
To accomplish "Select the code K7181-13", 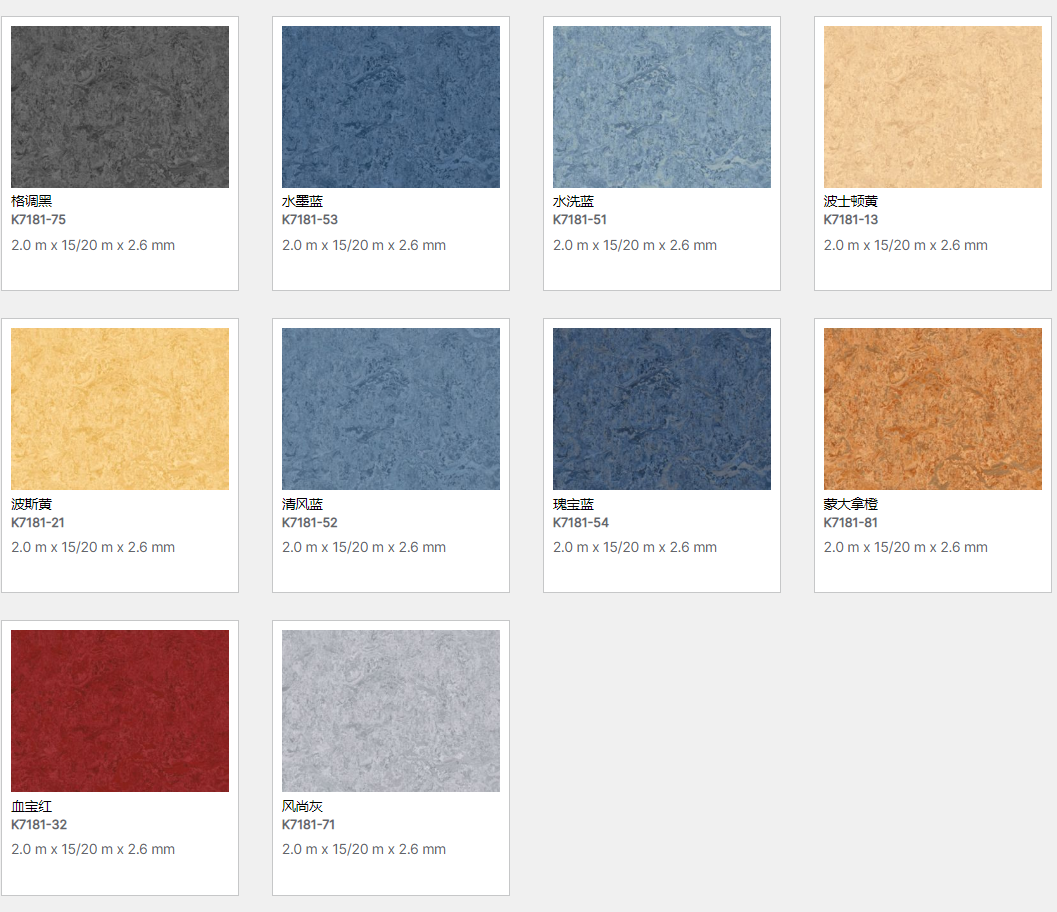I will click(x=851, y=220).
